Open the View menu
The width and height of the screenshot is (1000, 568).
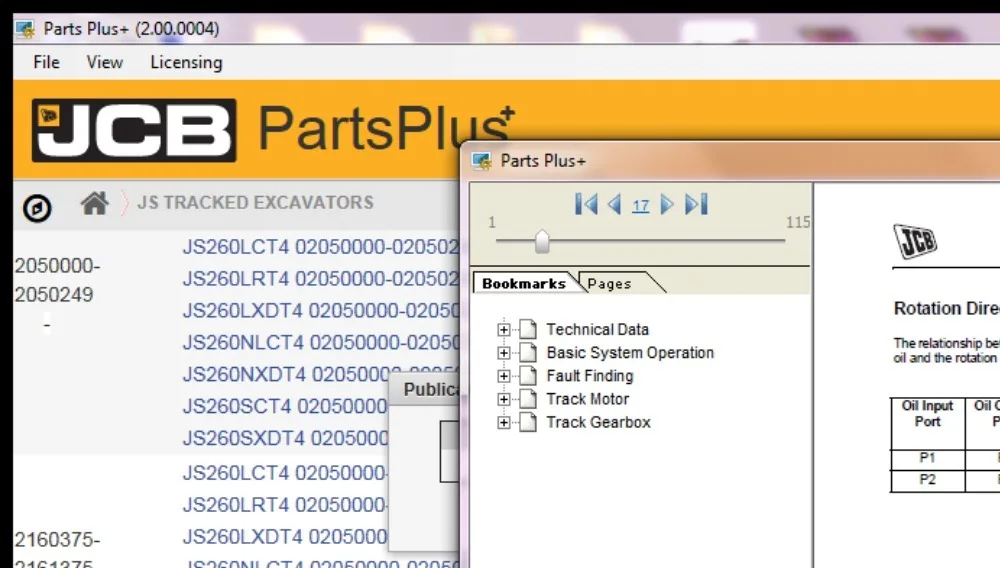(x=105, y=62)
